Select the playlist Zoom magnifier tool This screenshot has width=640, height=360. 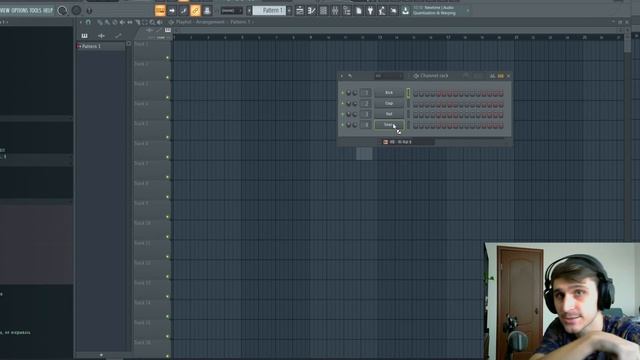point(152,22)
